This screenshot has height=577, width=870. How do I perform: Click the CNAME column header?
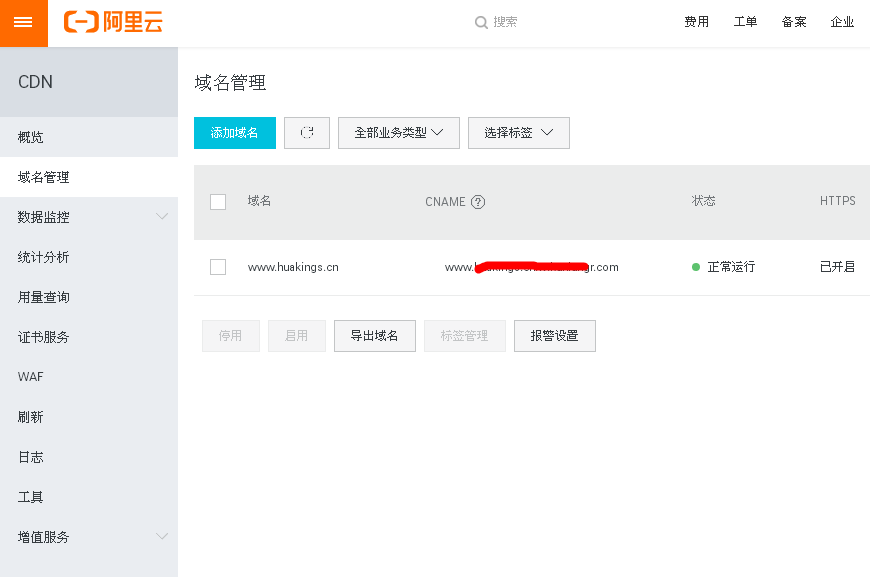[x=445, y=202]
